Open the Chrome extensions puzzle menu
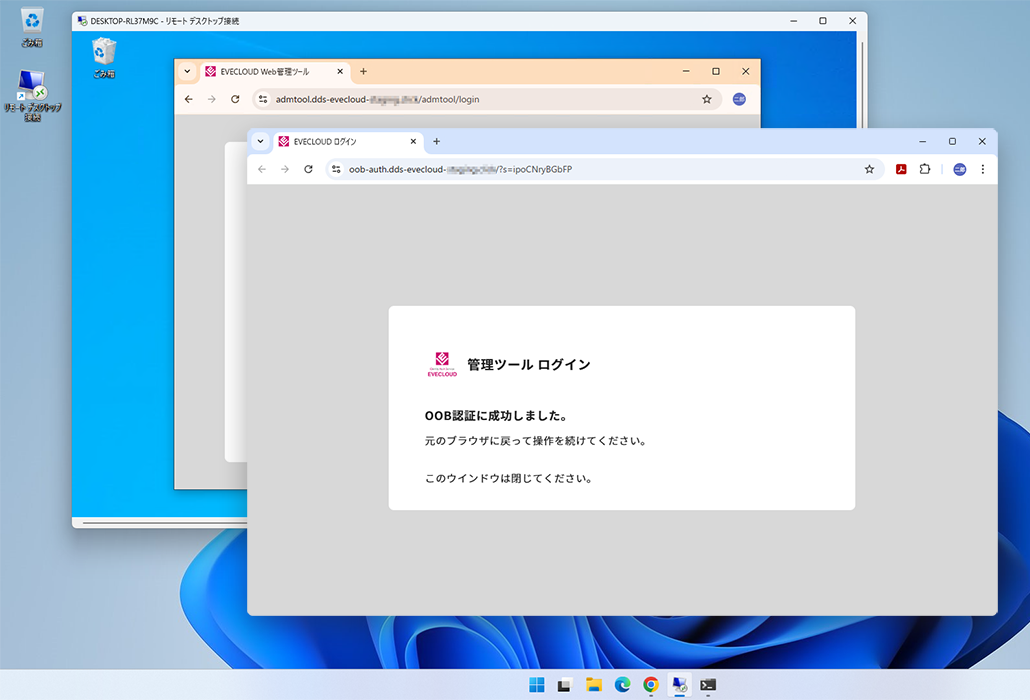The image size is (1030, 700). point(925,170)
